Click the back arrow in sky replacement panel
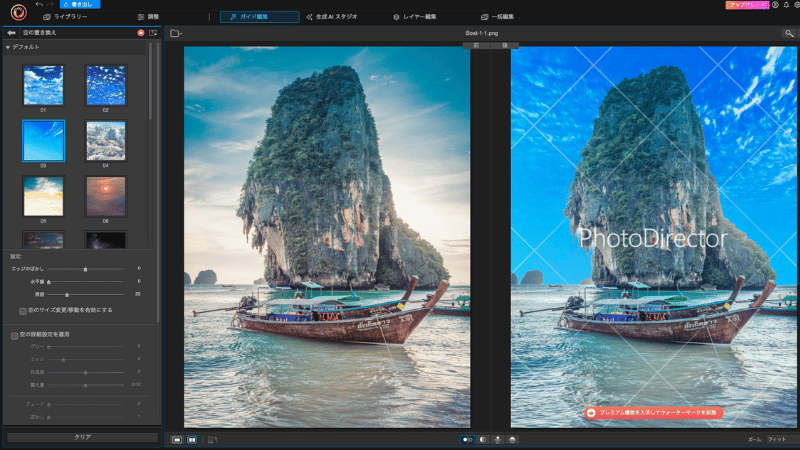This screenshot has width=800, height=450. (x=11, y=33)
